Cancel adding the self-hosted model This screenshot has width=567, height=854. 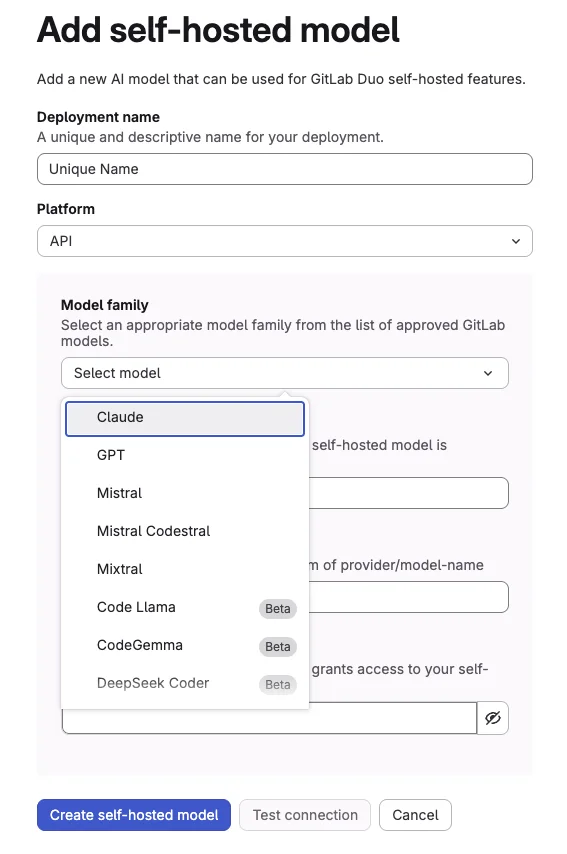pos(415,815)
